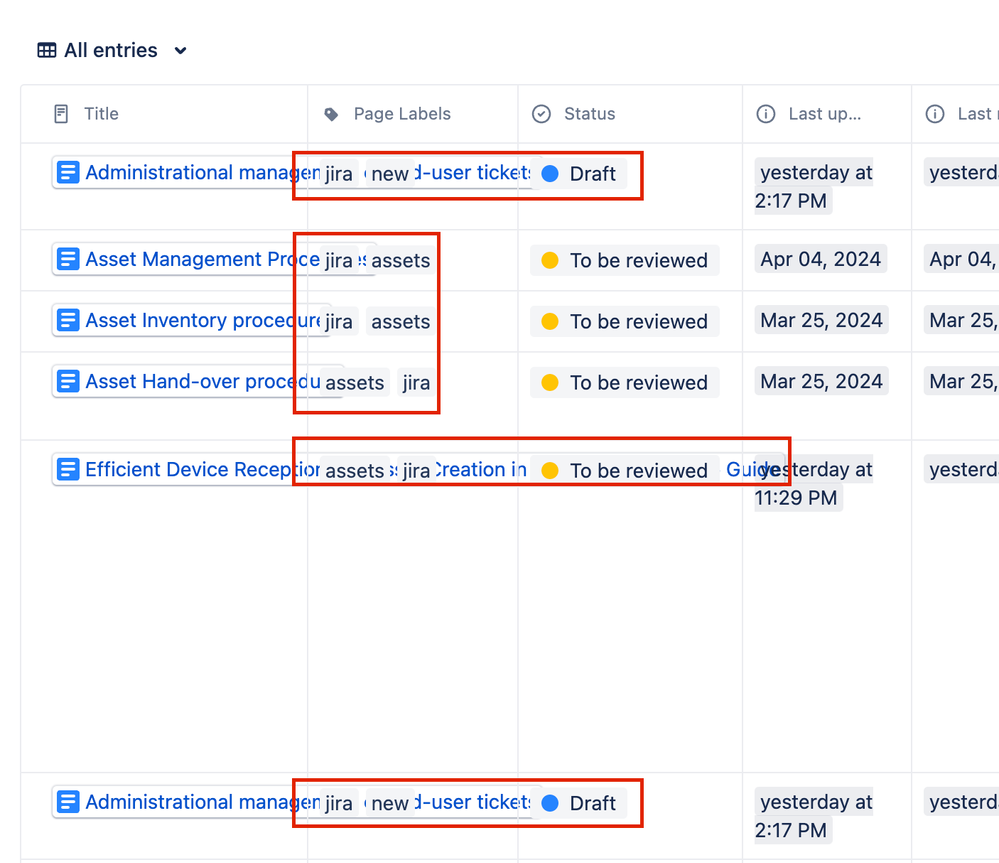999x863 pixels.
Task: Click To be reviewed status of Asset Management Process
Action: click(625, 260)
